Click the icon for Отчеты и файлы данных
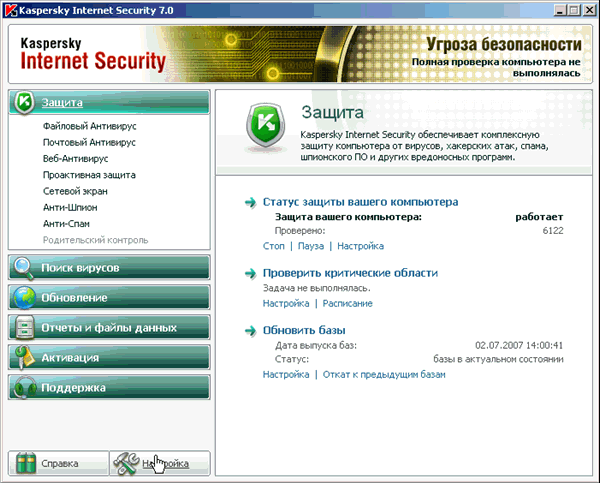The width and height of the screenshot is (600, 483). point(25,328)
